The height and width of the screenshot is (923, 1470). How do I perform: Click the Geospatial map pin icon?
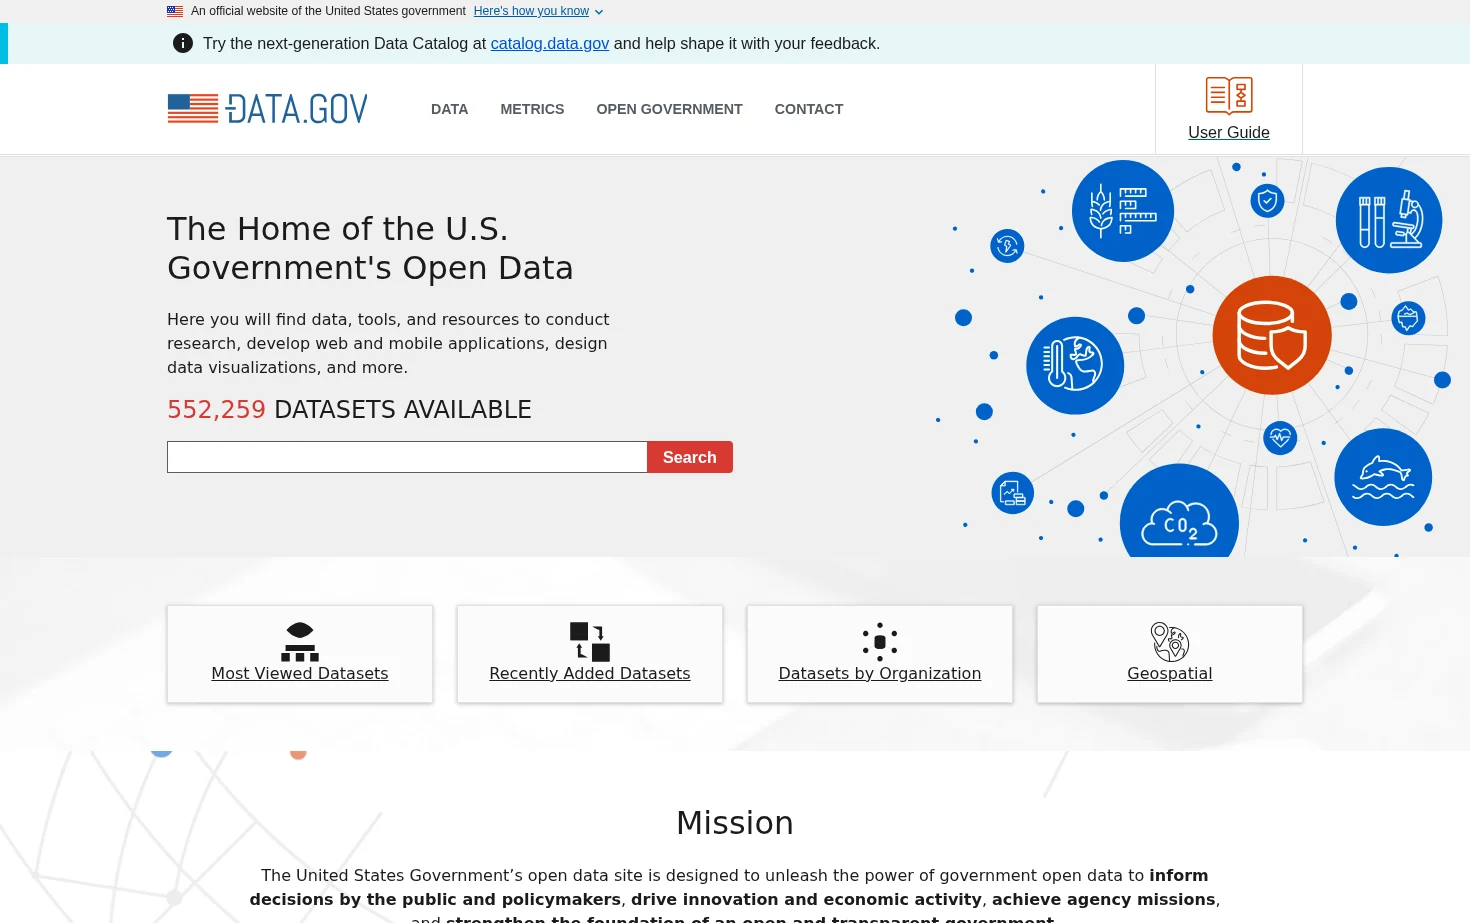tap(1170, 642)
